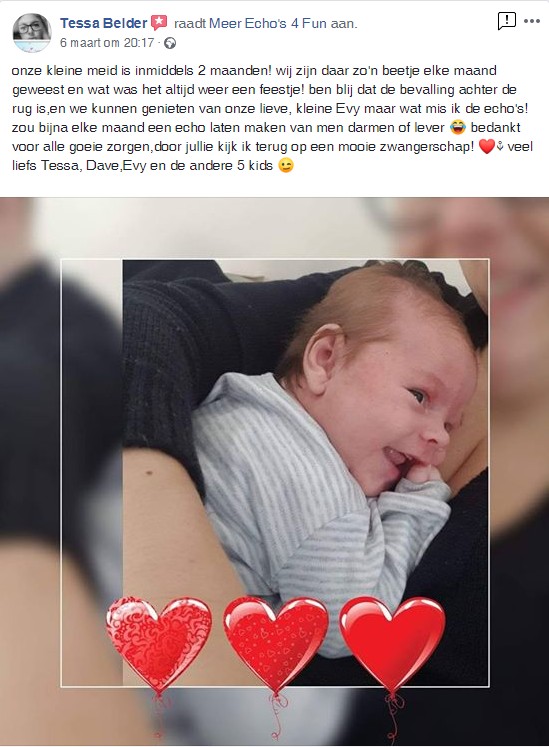Click the small anchor emoji before 'veel'
This screenshot has height=747, width=549.
coord(500,147)
